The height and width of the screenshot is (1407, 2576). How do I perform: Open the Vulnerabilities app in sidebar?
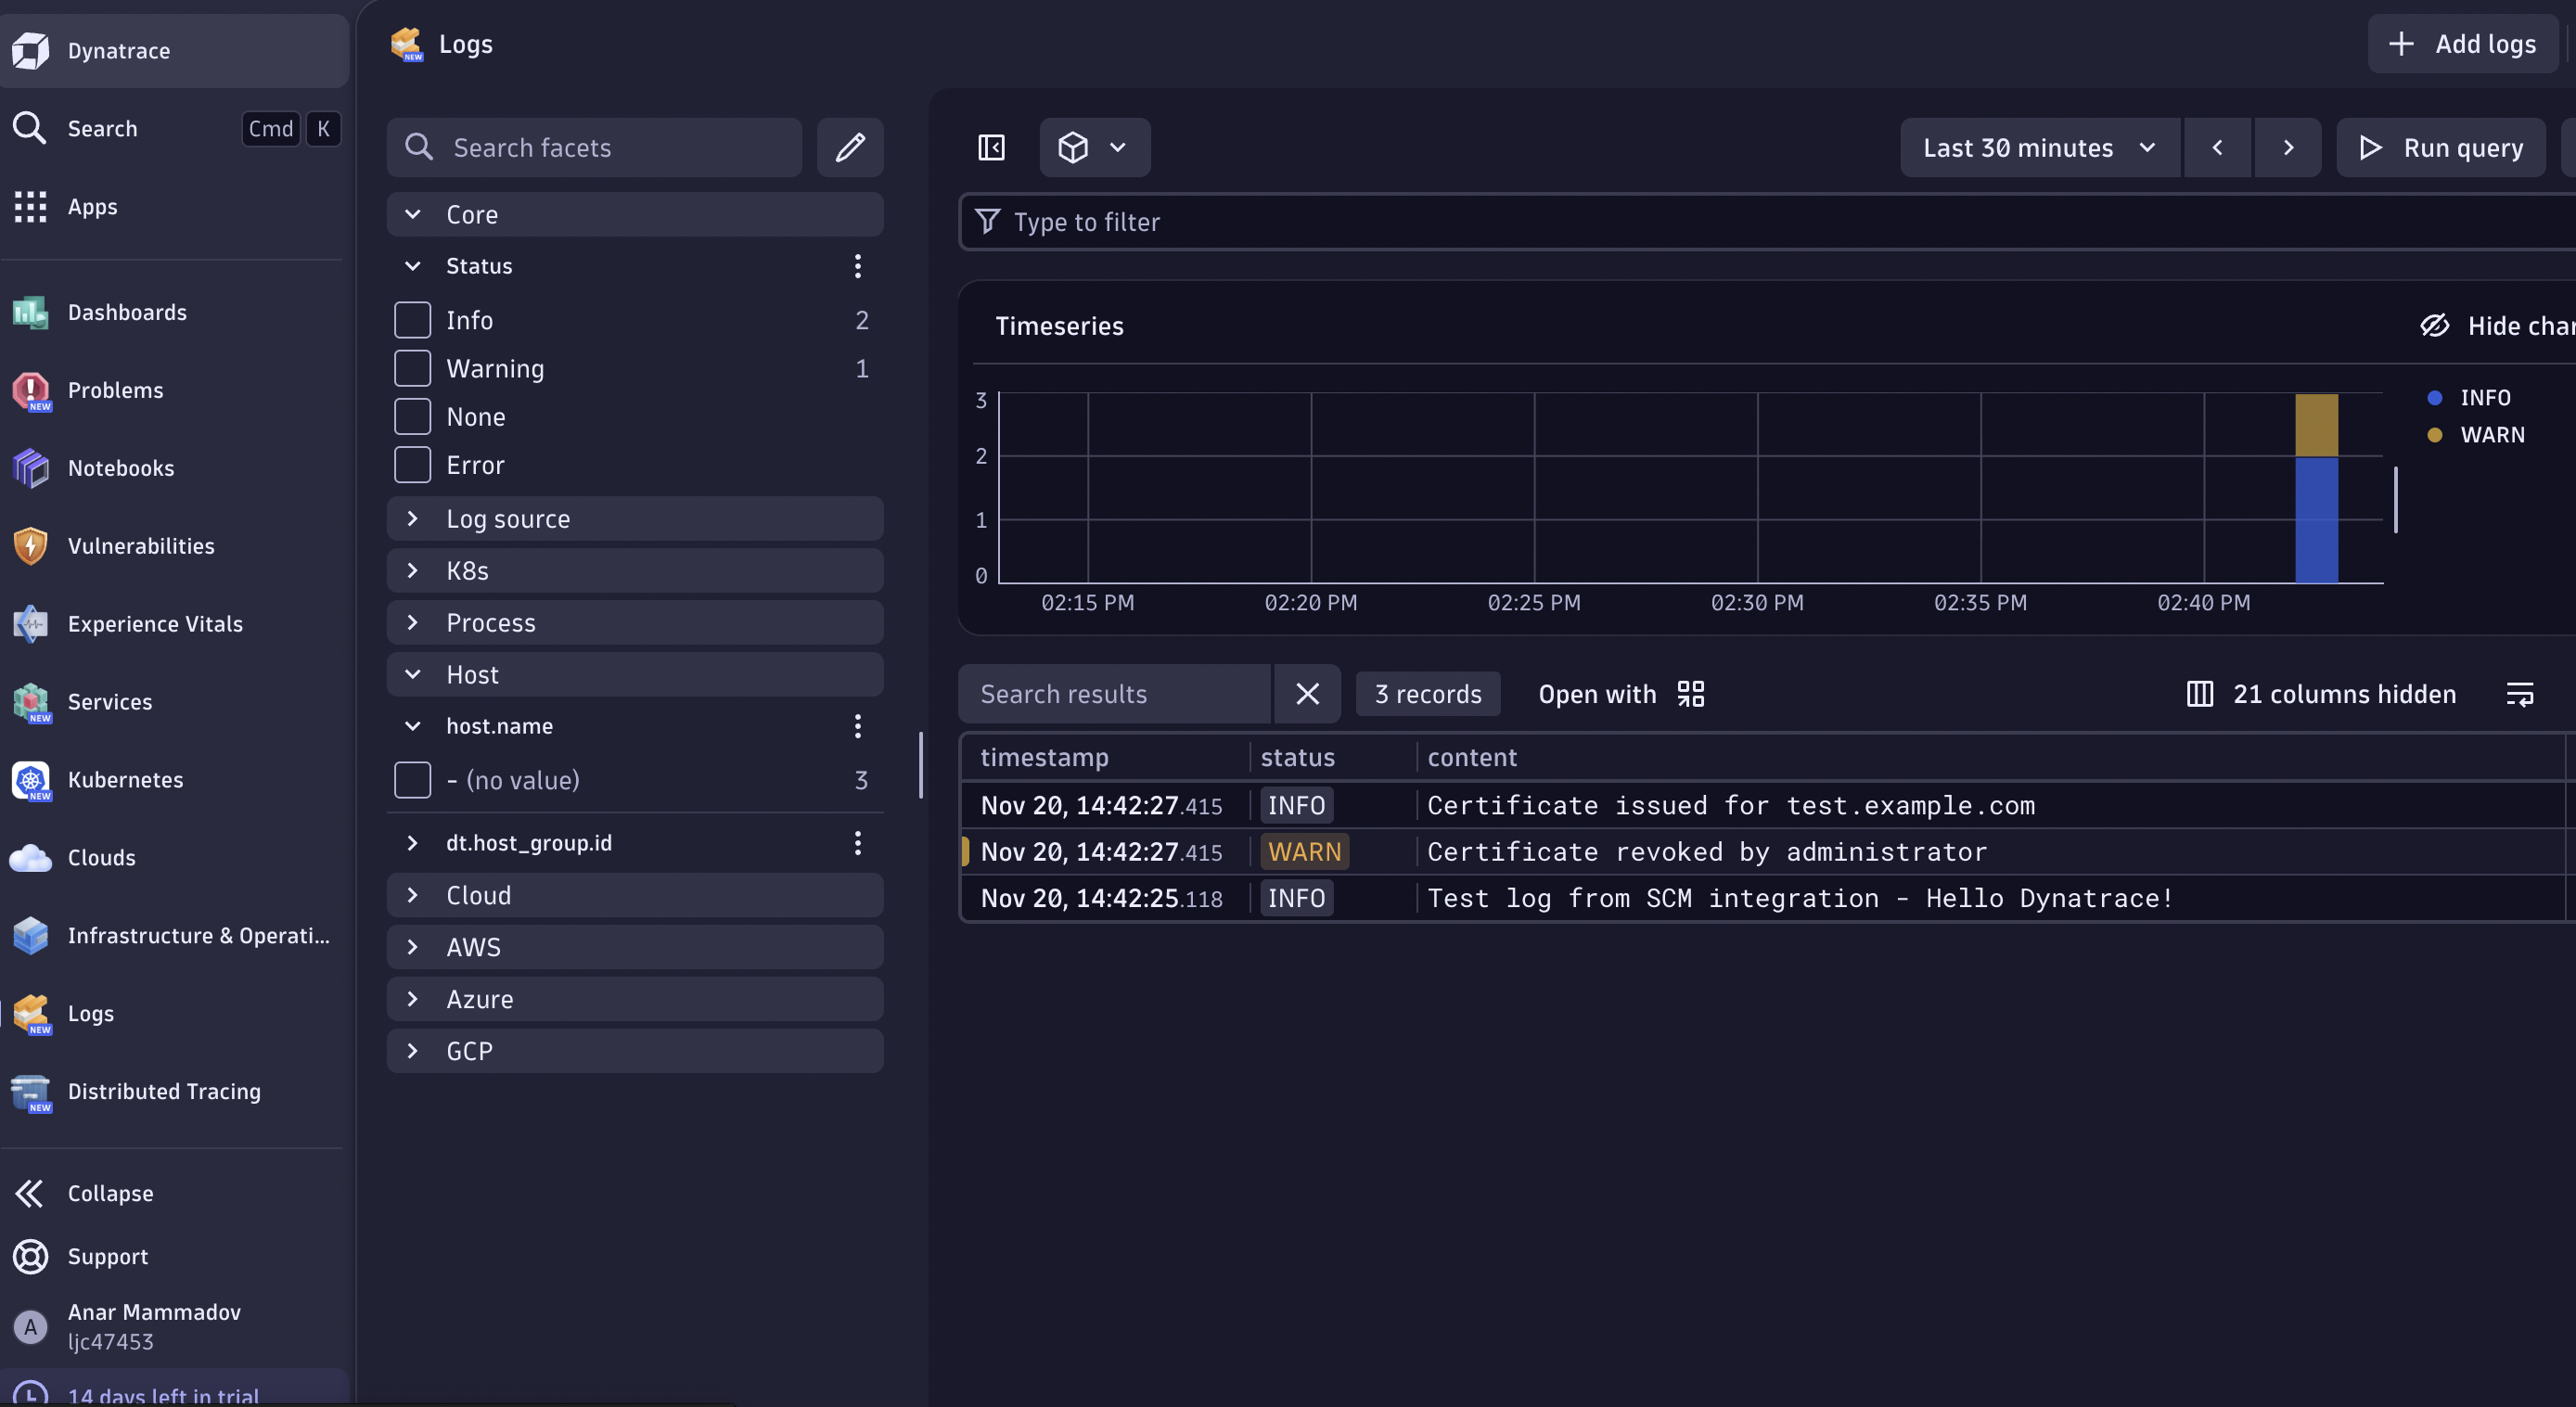click(140, 545)
